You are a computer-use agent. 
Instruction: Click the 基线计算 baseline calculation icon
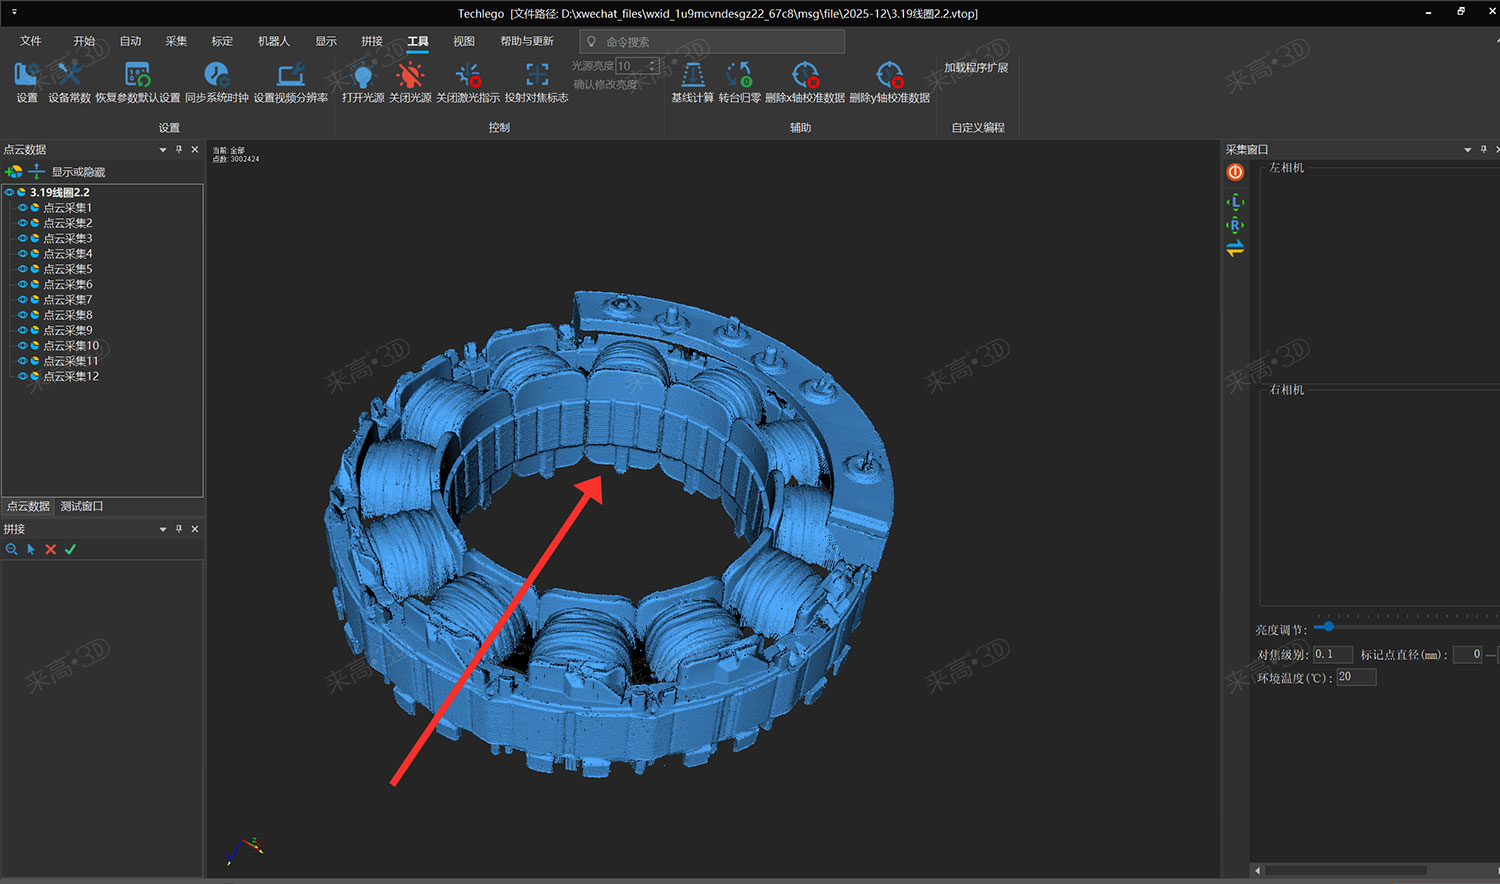pyautogui.click(x=692, y=76)
